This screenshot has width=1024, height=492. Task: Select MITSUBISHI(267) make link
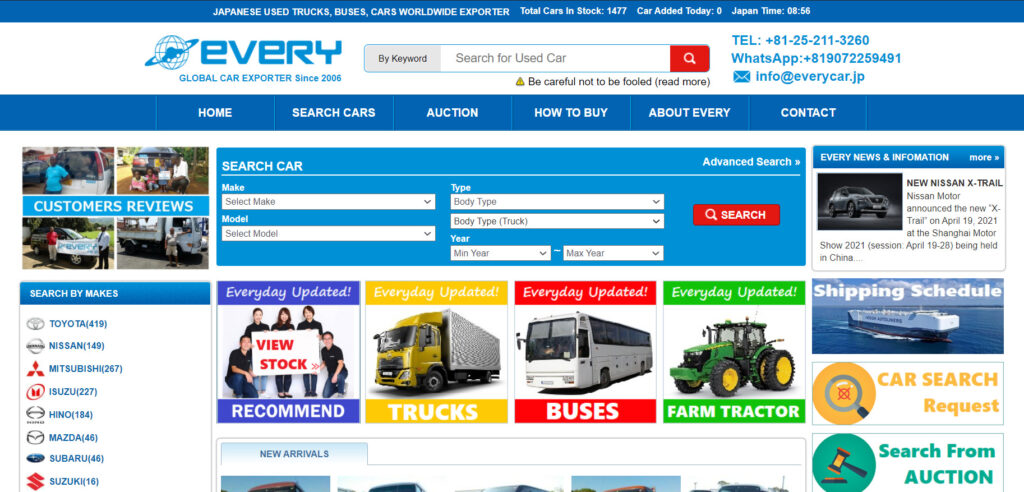tap(86, 369)
